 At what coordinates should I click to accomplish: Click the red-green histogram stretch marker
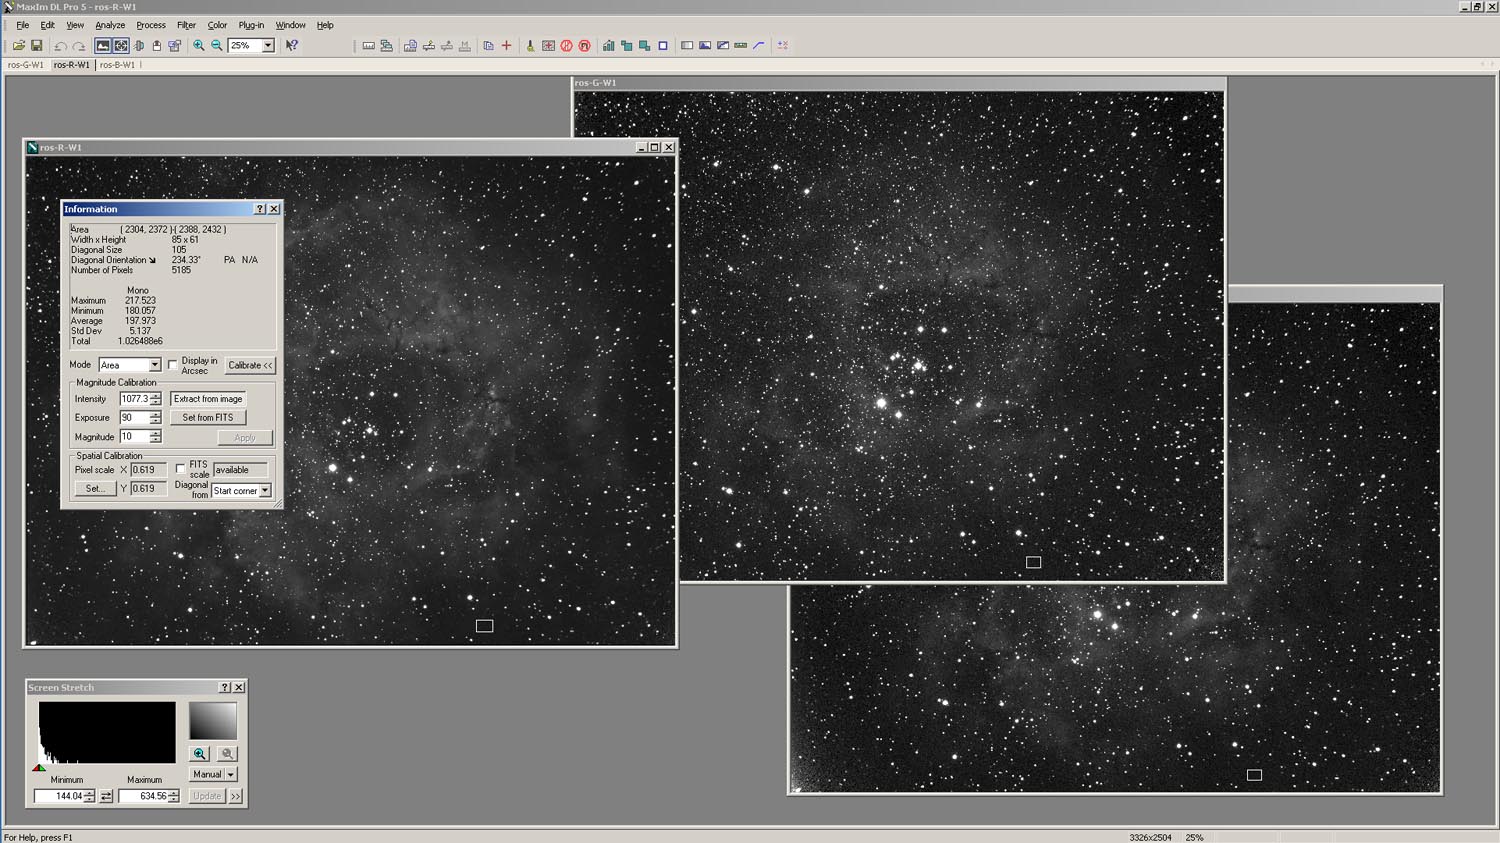pyautogui.click(x=39, y=768)
